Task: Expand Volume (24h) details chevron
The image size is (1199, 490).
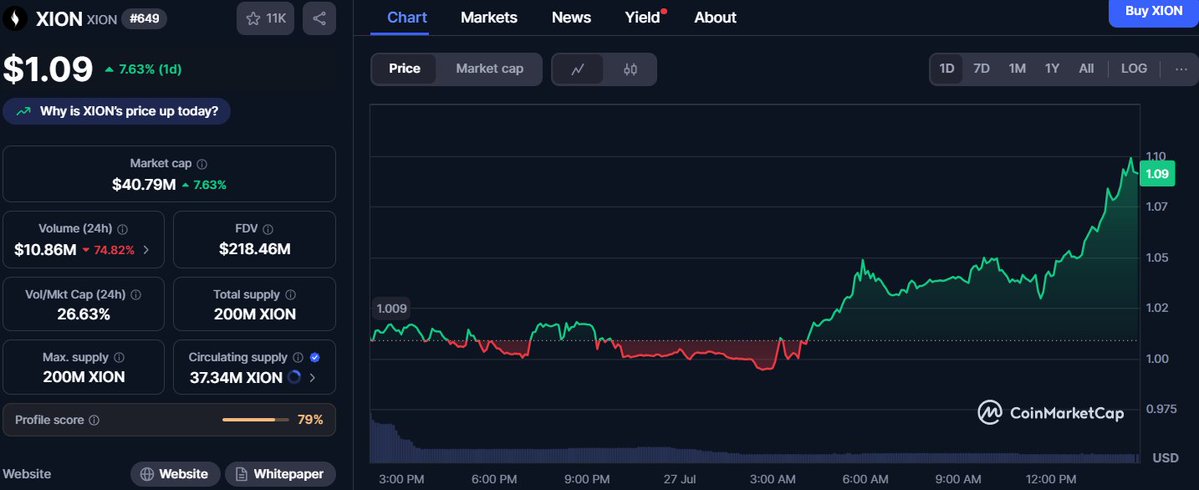Action: click(146, 249)
